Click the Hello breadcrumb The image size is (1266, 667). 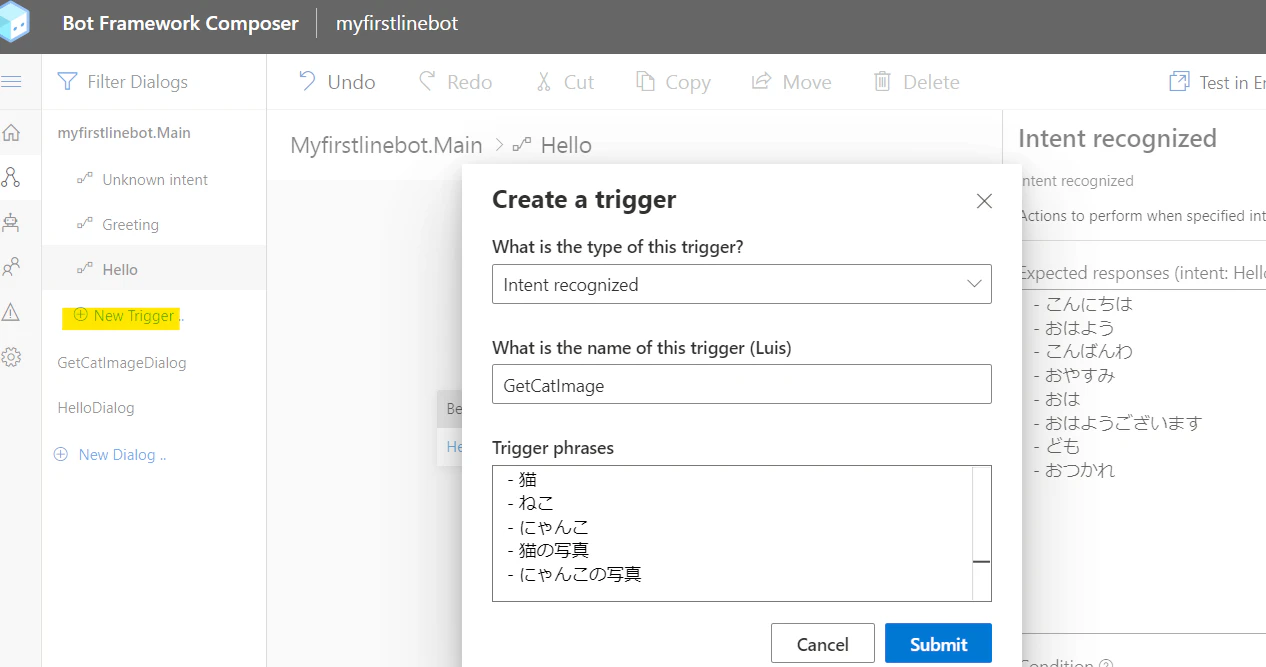[566, 145]
